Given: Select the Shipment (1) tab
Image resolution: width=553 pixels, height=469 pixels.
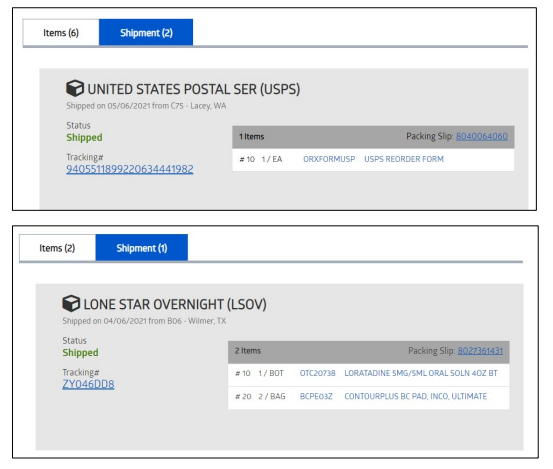Looking at the screenshot, I should coord(141,248).
